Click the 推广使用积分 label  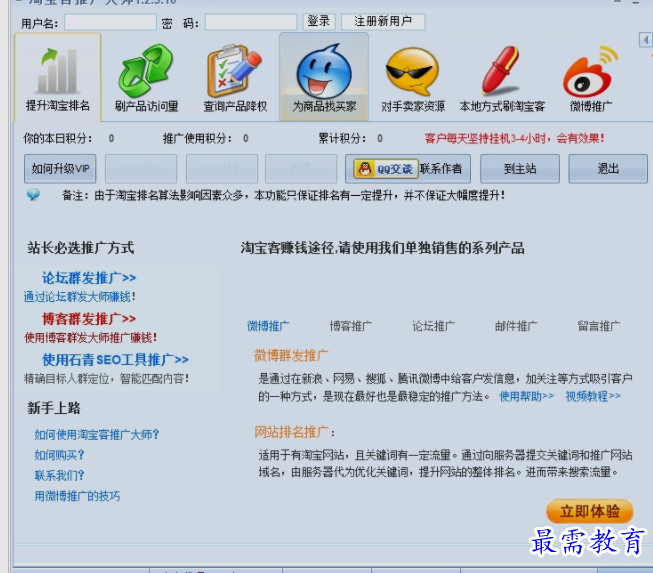pyautogui.click(x=197, y=138)
